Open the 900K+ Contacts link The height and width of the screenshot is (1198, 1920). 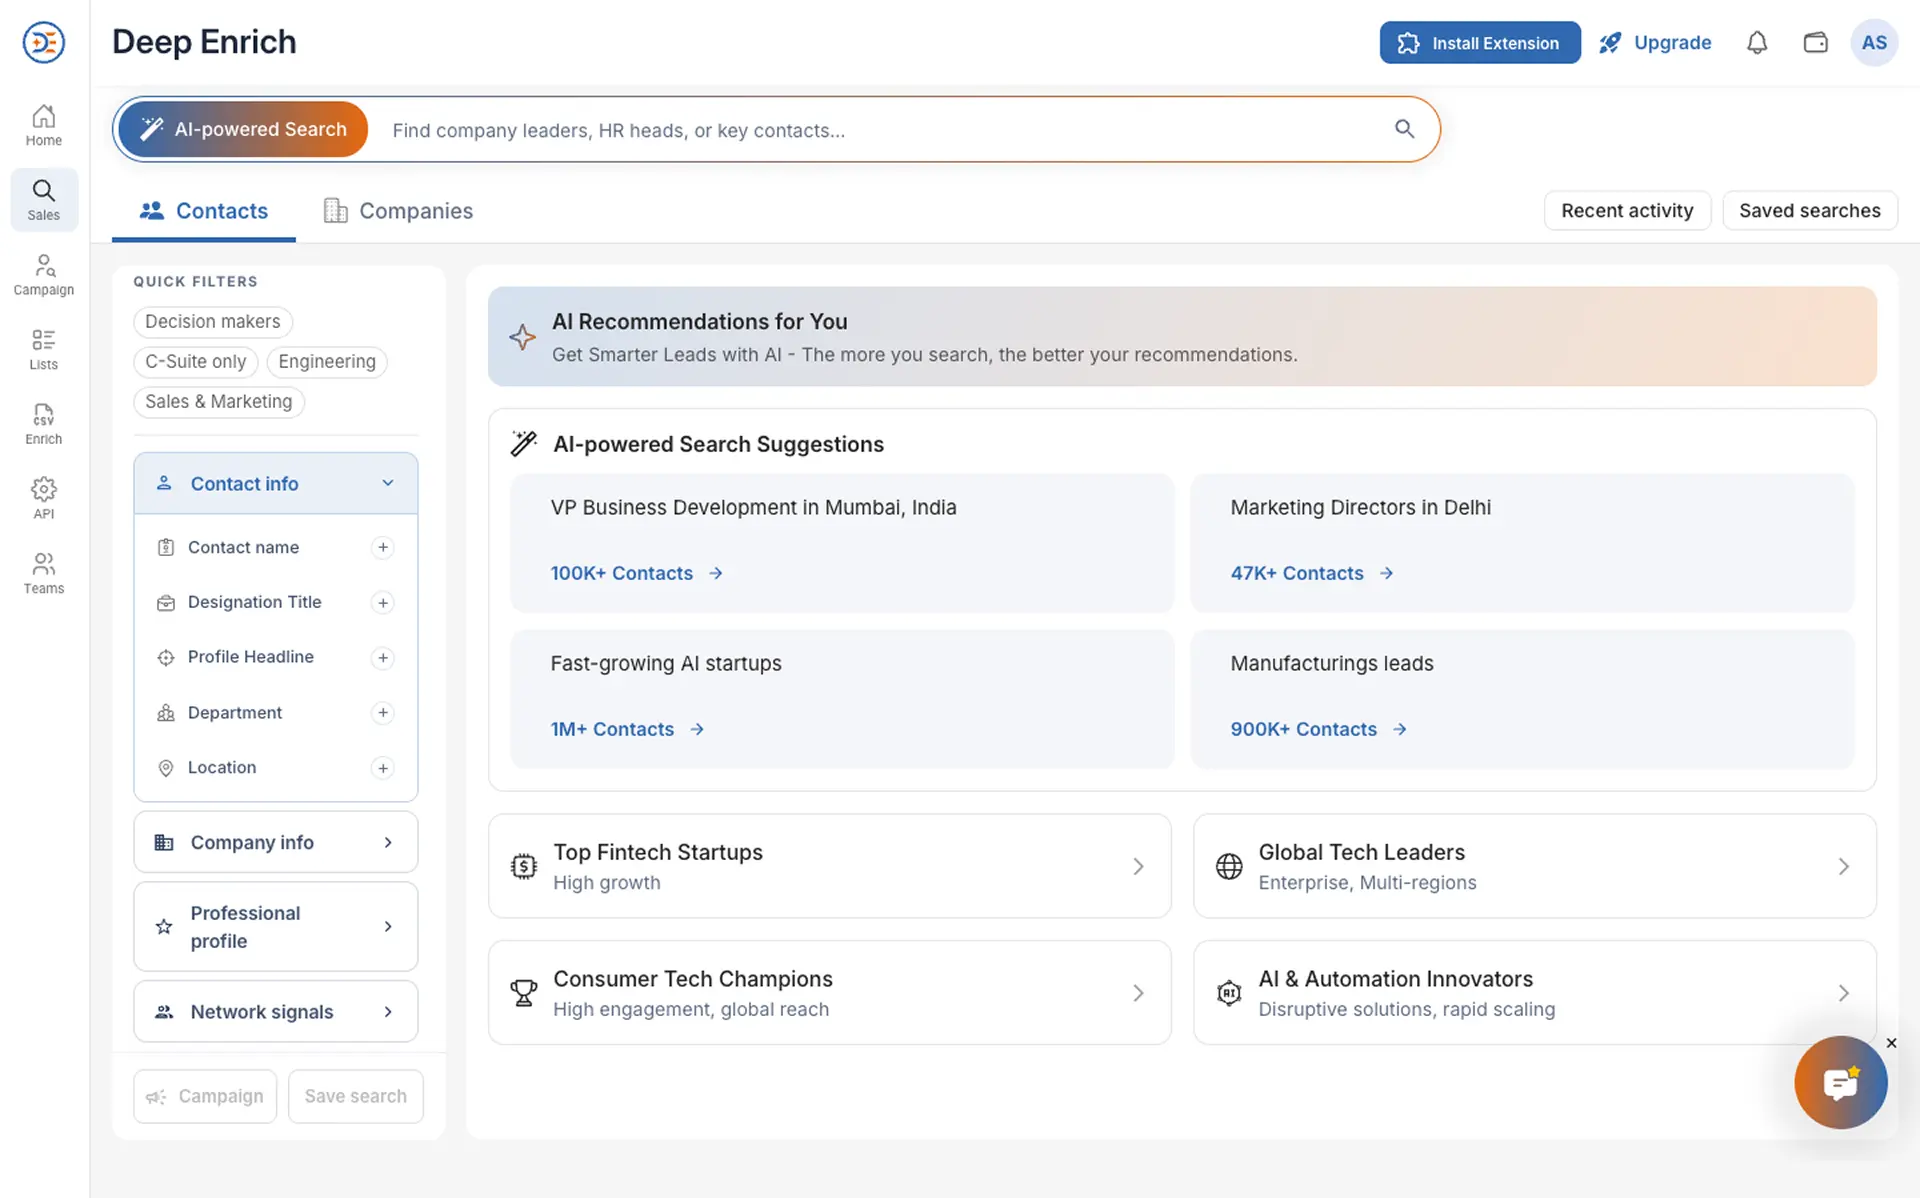click(x=1319, y=729)
